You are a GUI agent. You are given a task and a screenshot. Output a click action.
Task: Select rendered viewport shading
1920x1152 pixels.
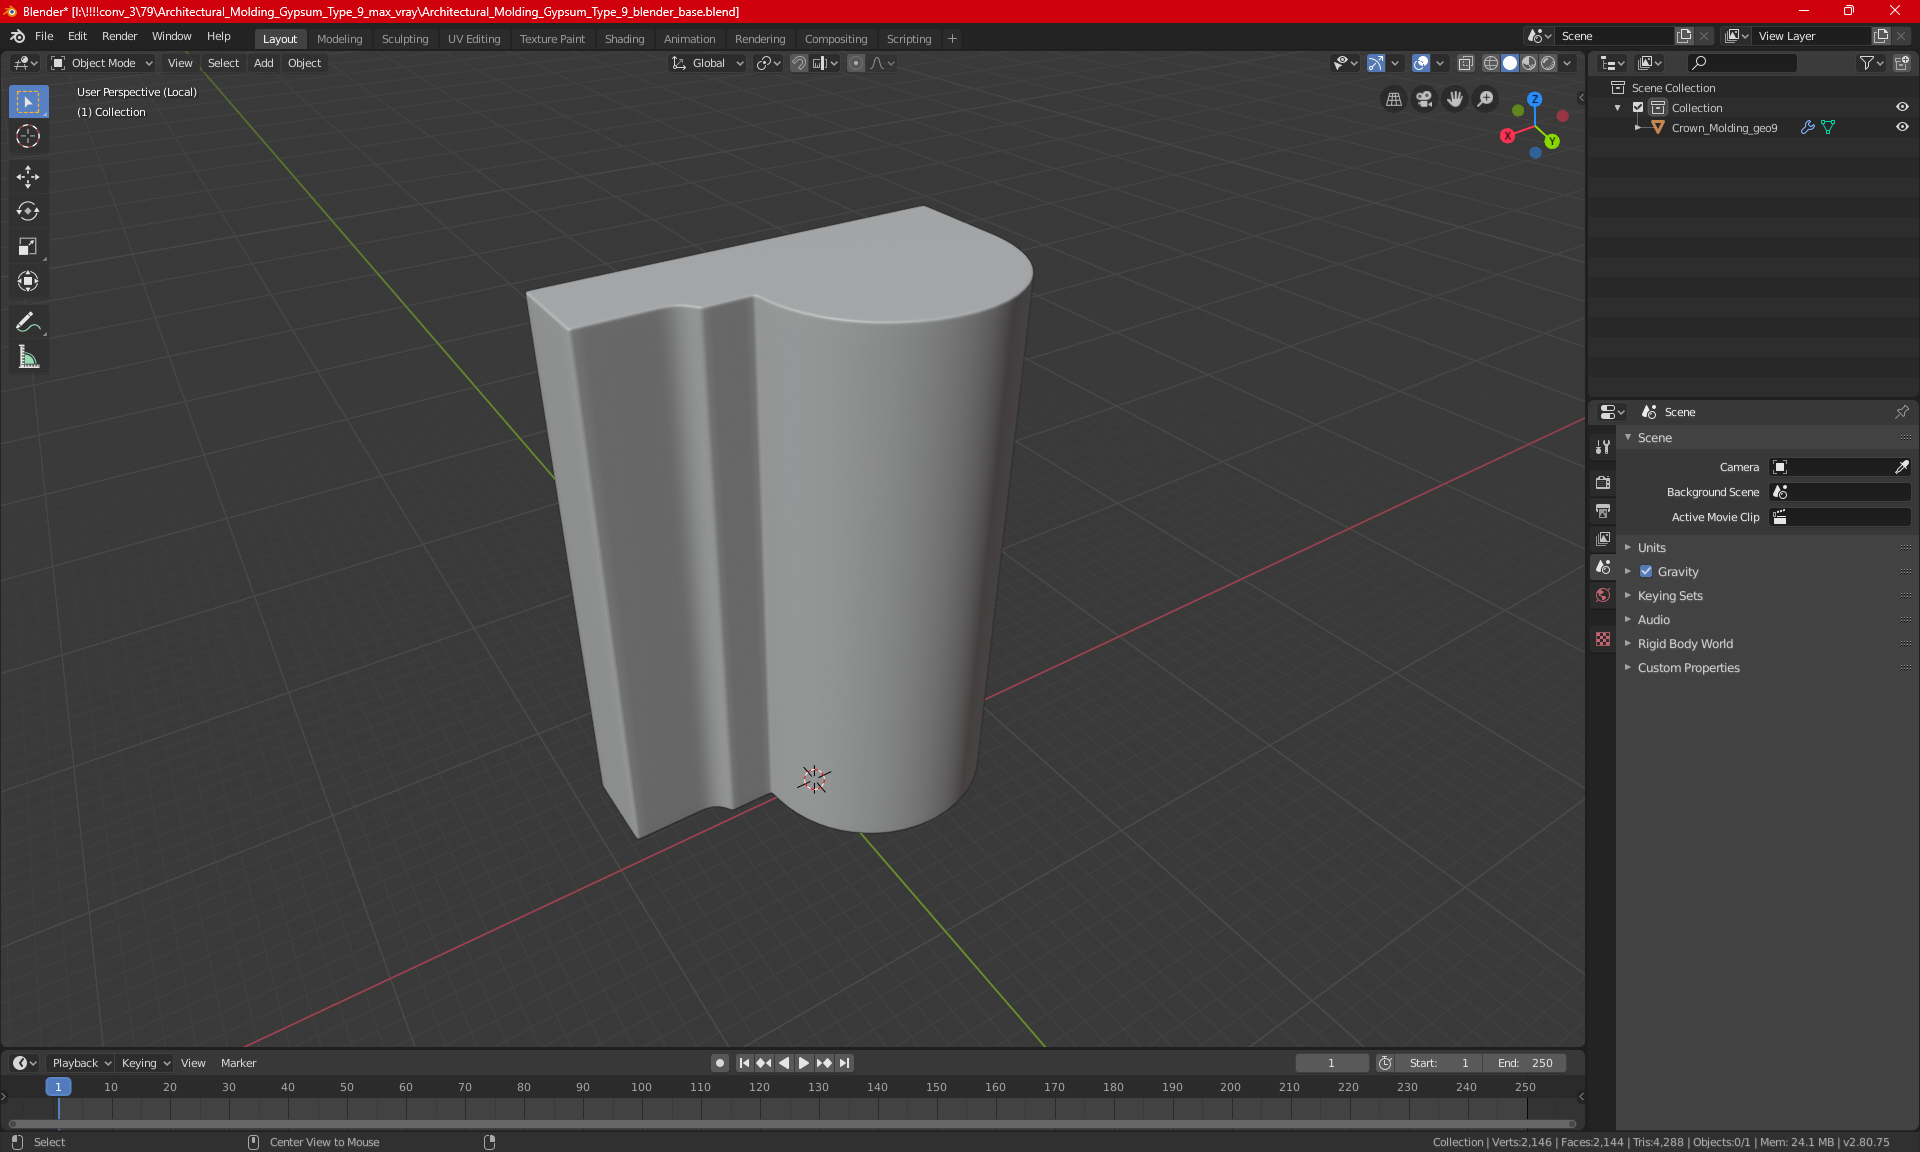(x=1548, y=63)
